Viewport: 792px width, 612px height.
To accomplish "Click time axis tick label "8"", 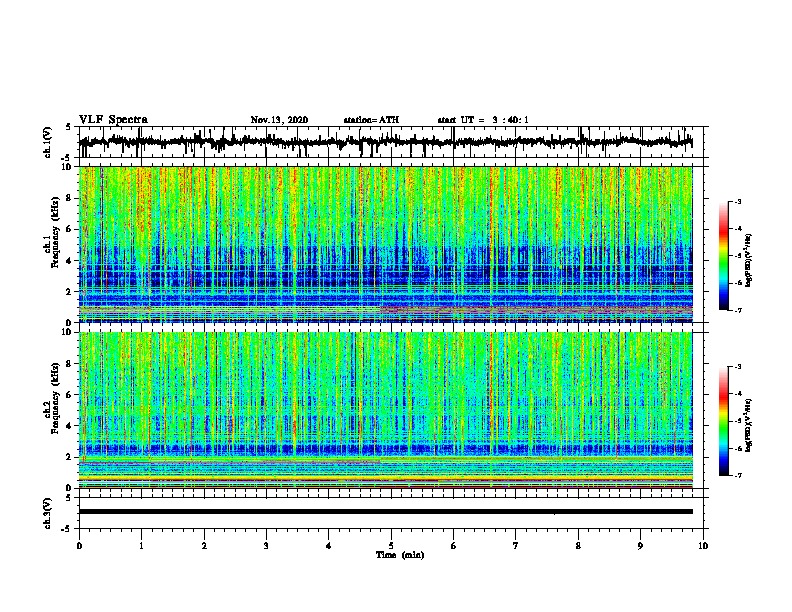I will click(578, 546).
